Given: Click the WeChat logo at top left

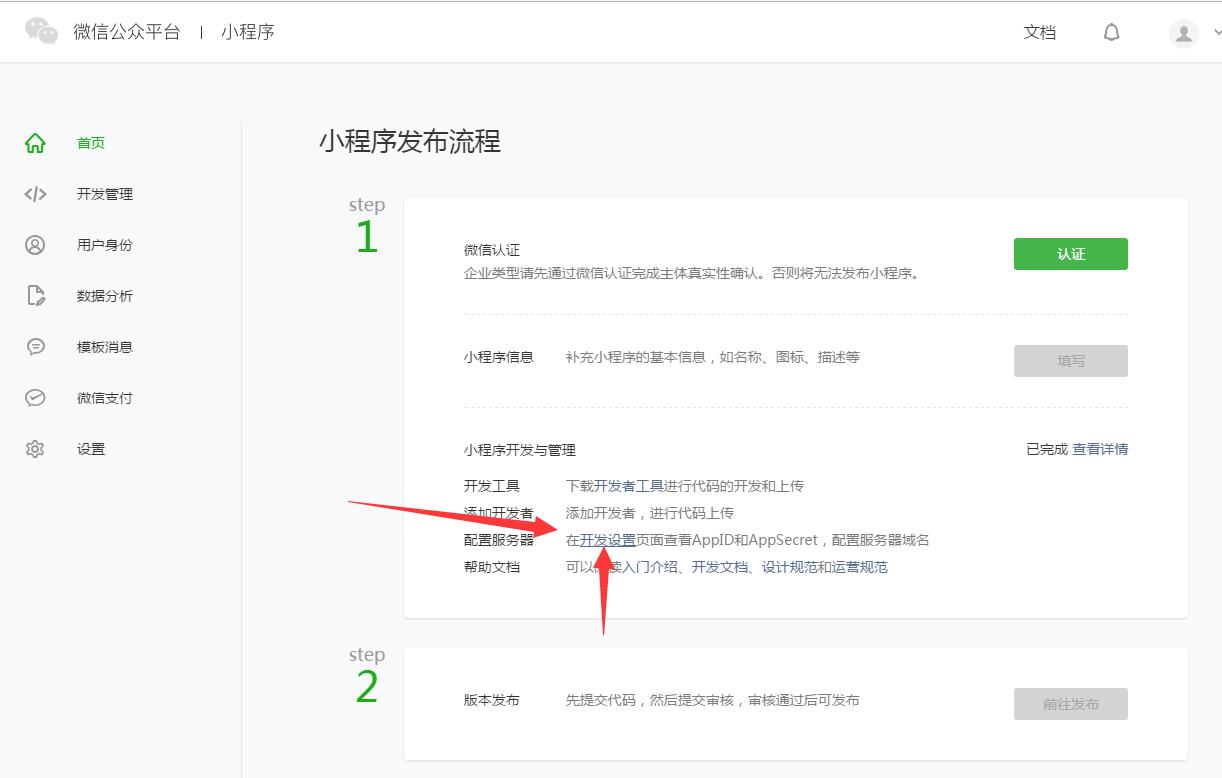Looking at the screenshot, I should 42,30.
